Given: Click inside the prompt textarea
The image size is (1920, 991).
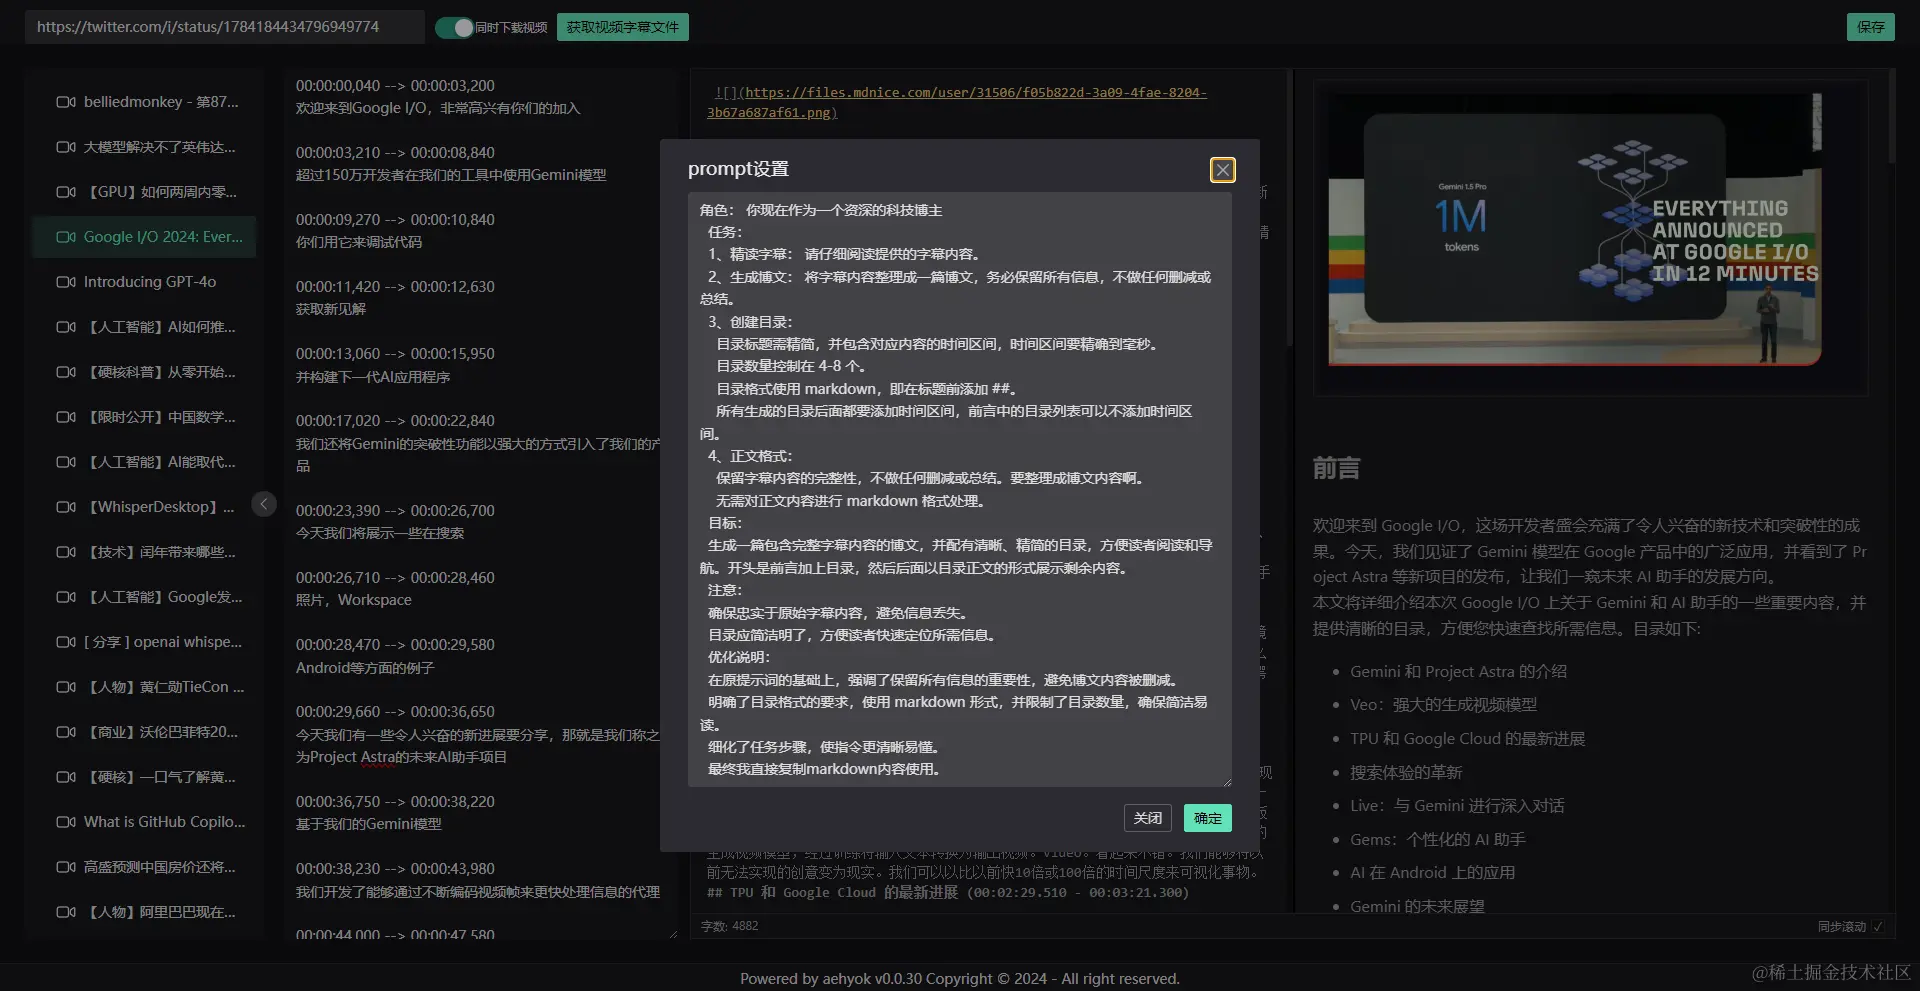Looking at the screenshot, I should pos(960,489).
